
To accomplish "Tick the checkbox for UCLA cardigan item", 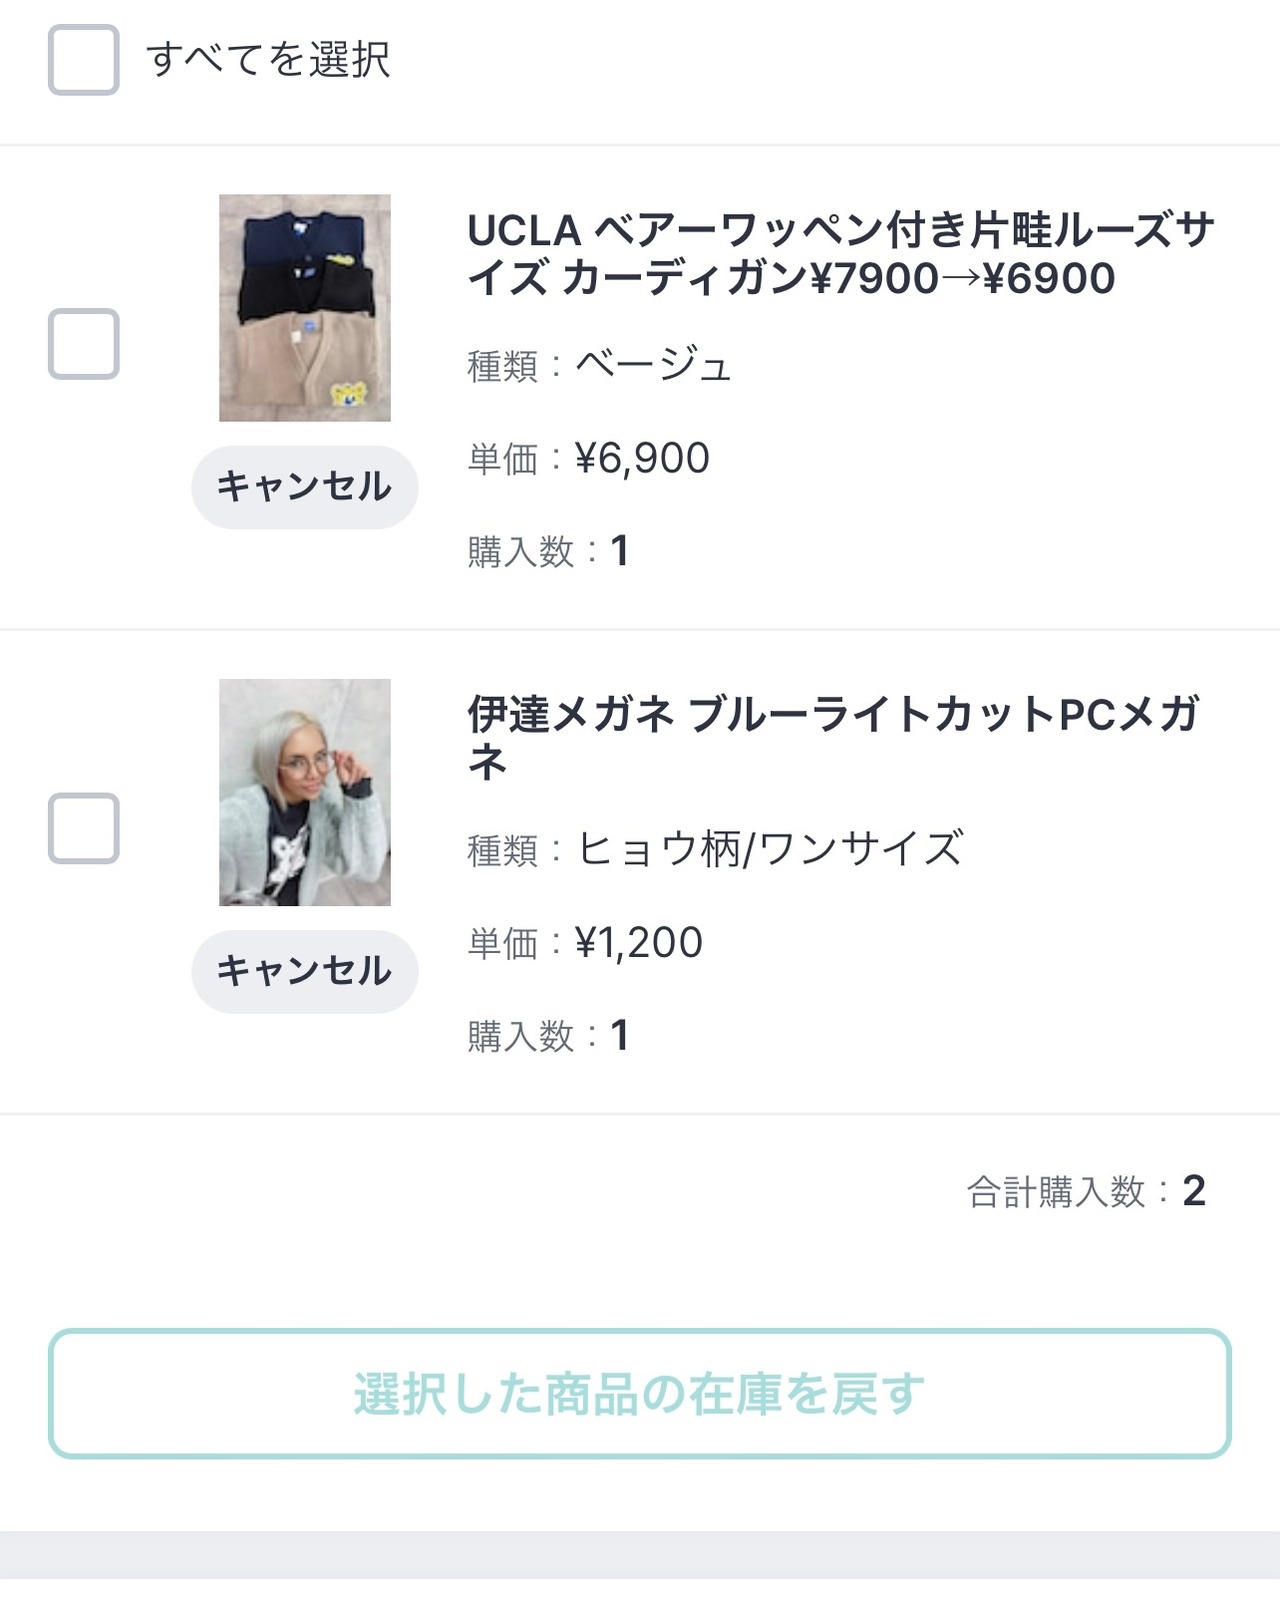I will point(84,344).
